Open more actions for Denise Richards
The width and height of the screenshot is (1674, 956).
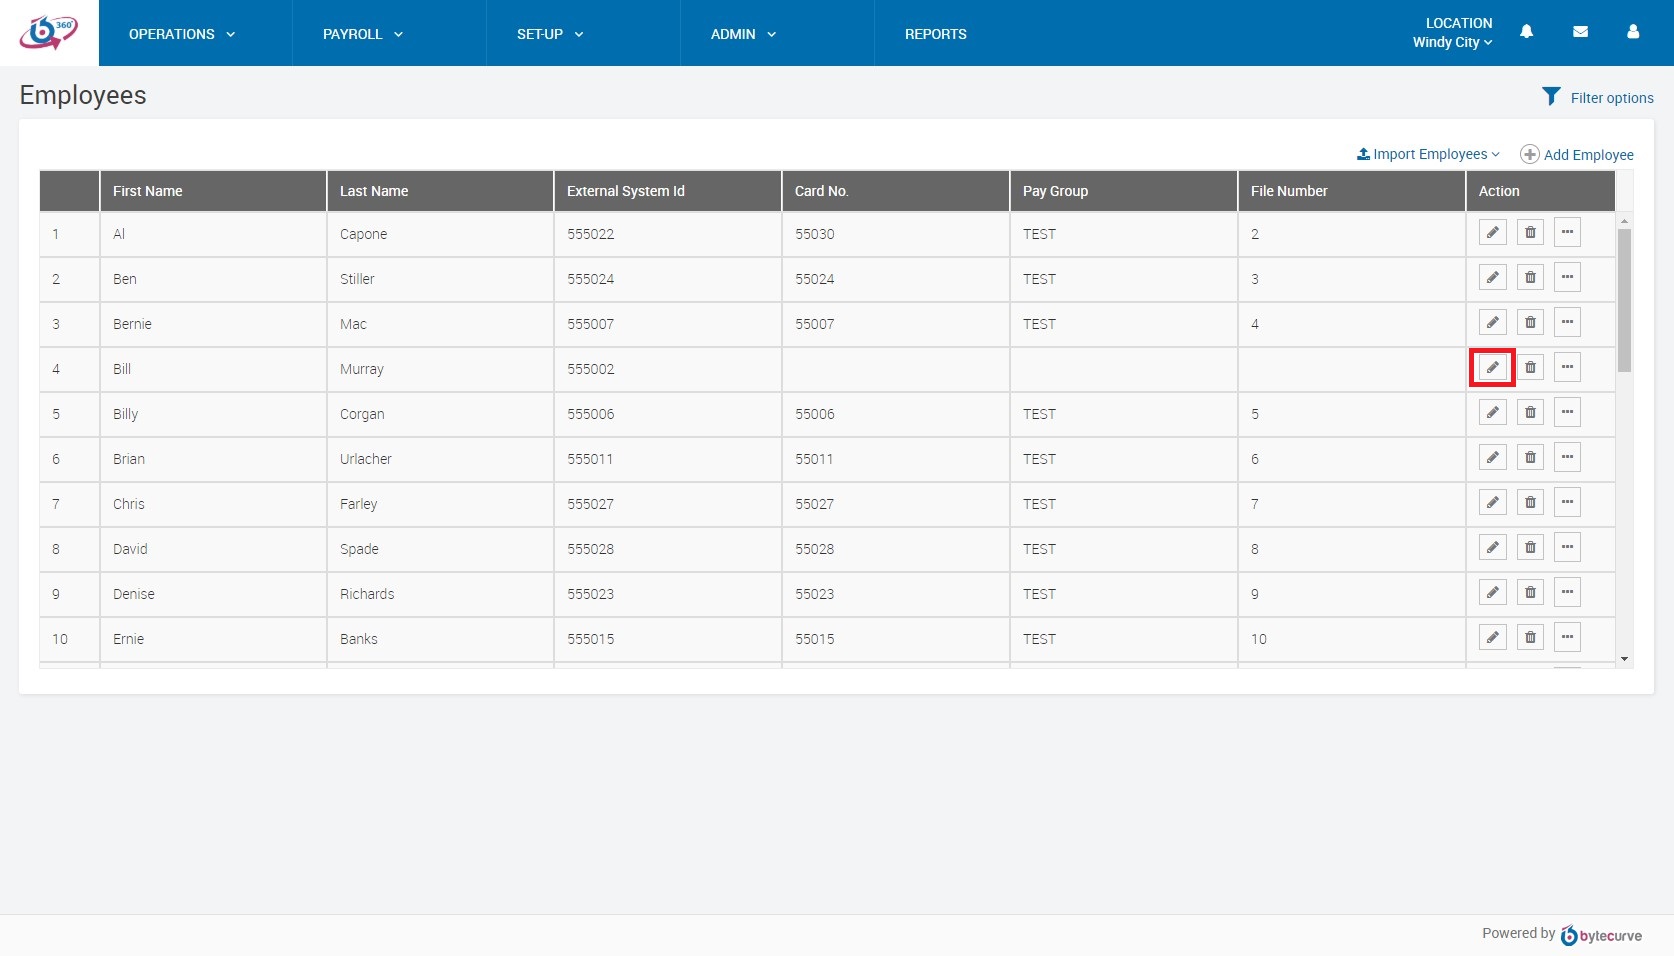[x=1567, y=593]
